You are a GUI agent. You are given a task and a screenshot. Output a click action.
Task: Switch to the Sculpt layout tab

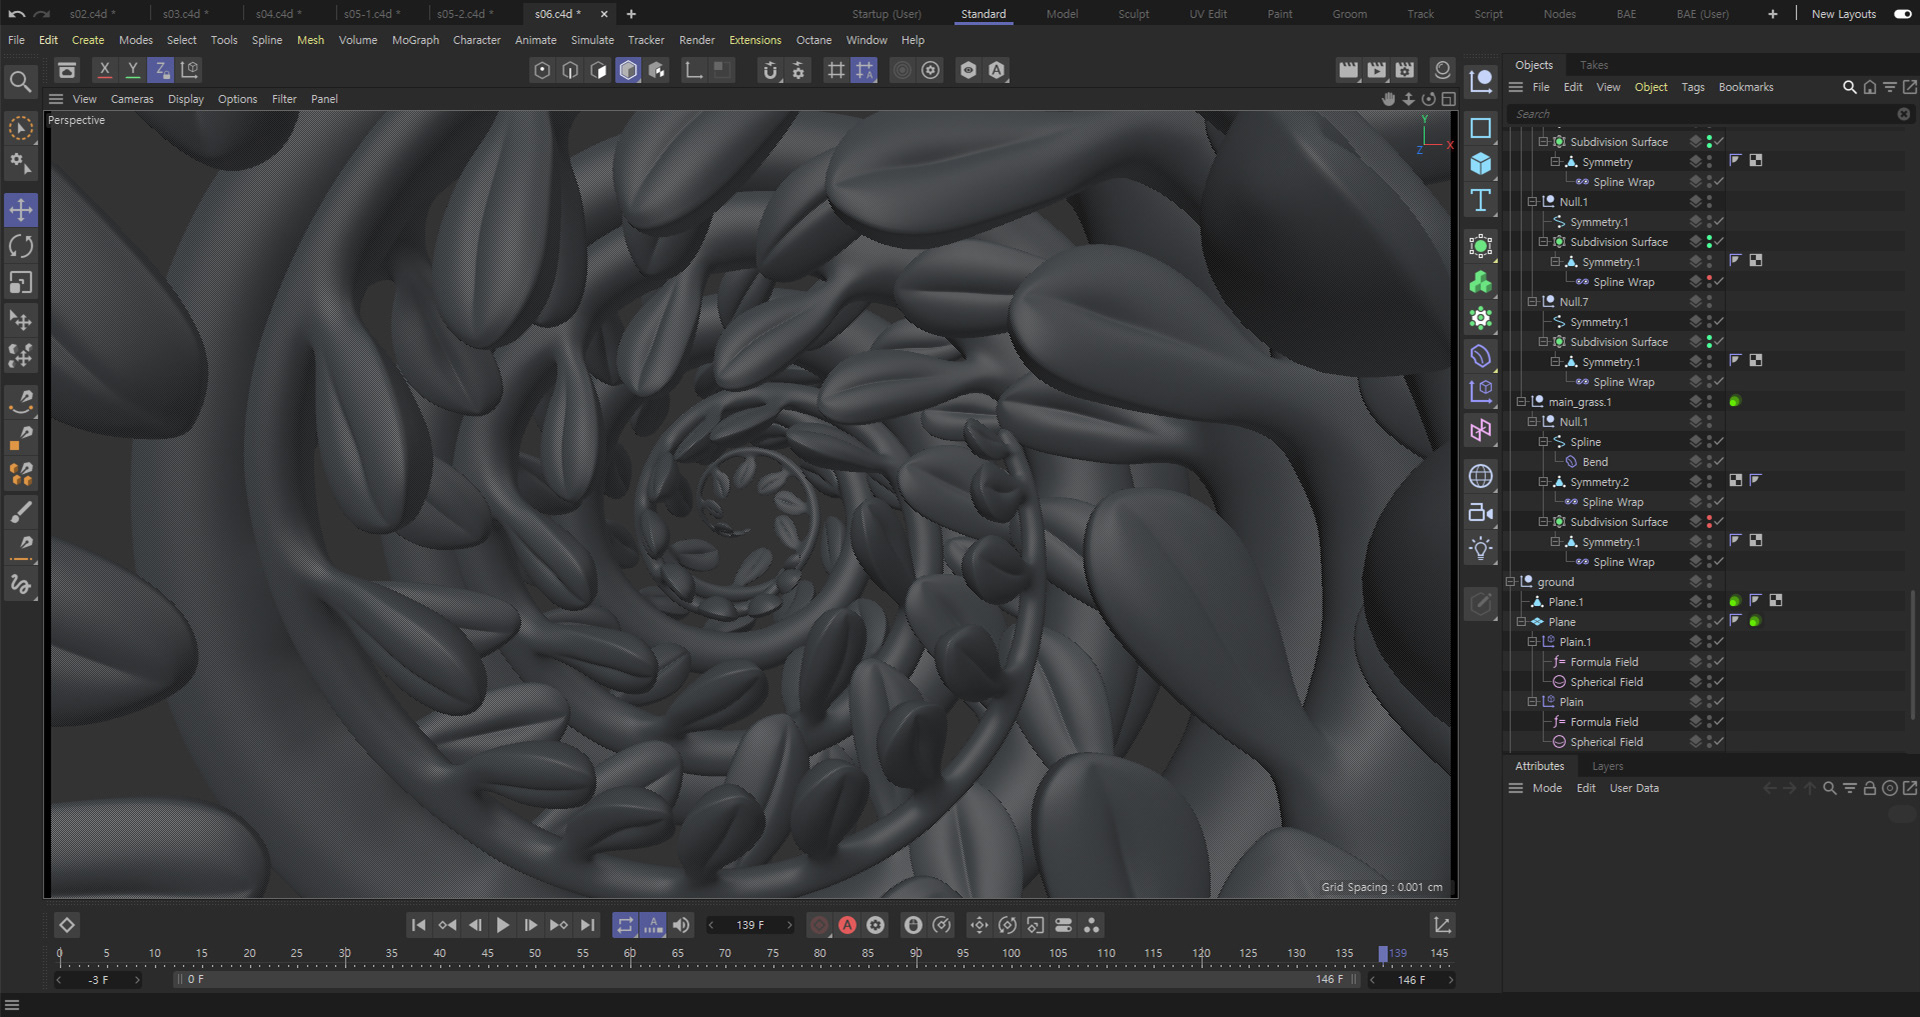click(x=1133, y=14)
